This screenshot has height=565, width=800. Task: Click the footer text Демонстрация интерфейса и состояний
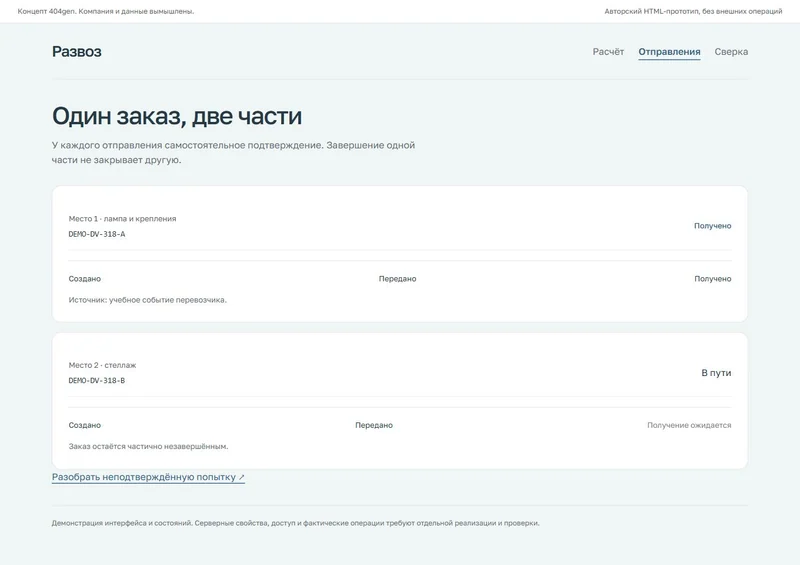point(295,523)
